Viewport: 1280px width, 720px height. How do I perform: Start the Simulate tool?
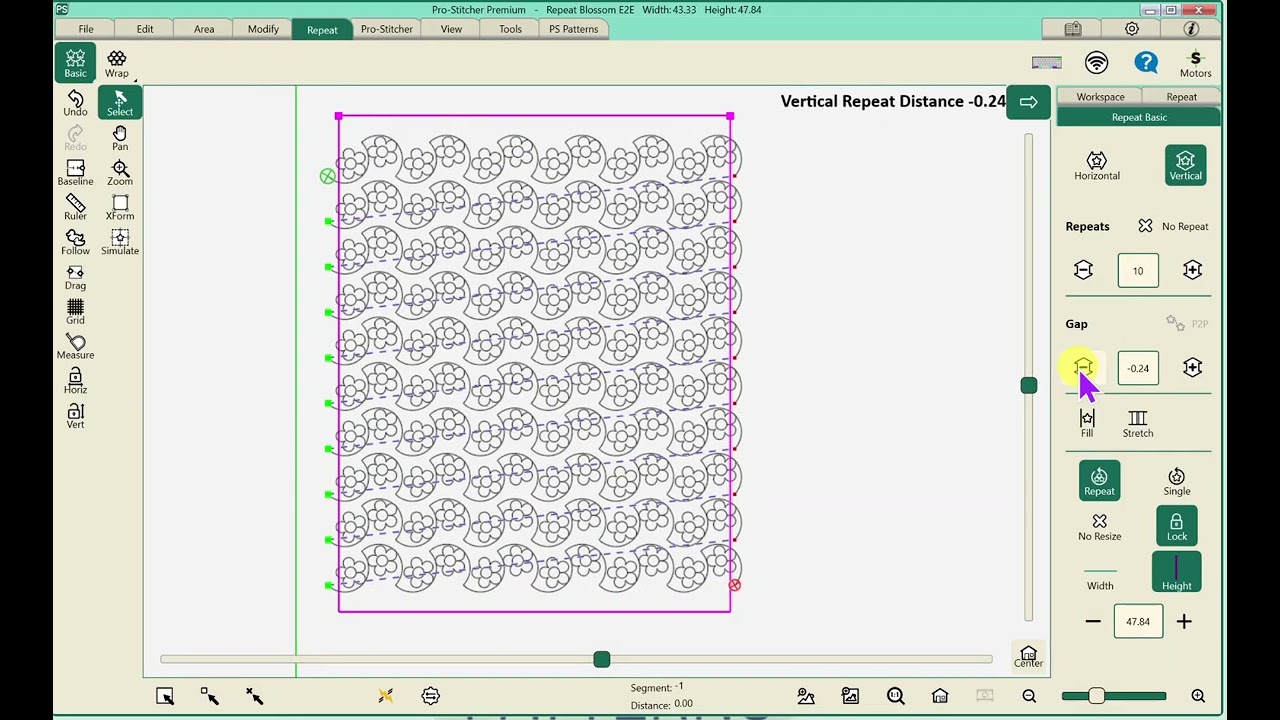(x=120, y=243)
